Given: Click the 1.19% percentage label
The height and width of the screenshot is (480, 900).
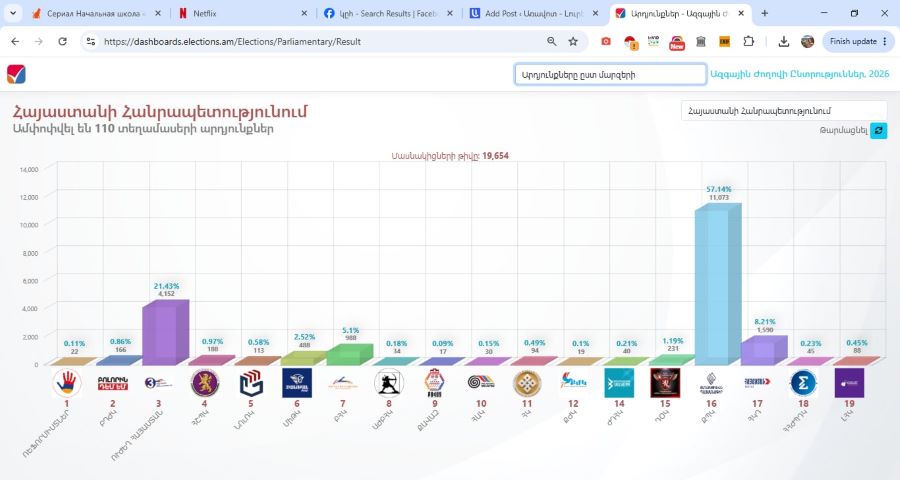Looking at the screenshot, I should [x=673, y=340].
